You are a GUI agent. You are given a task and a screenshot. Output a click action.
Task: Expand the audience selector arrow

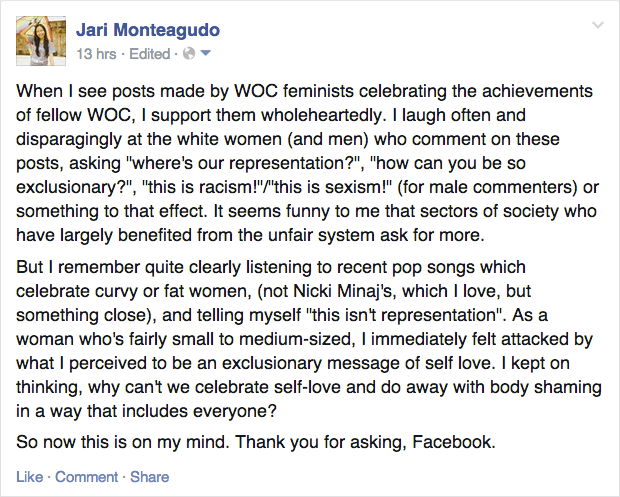[x=205, y=52]
